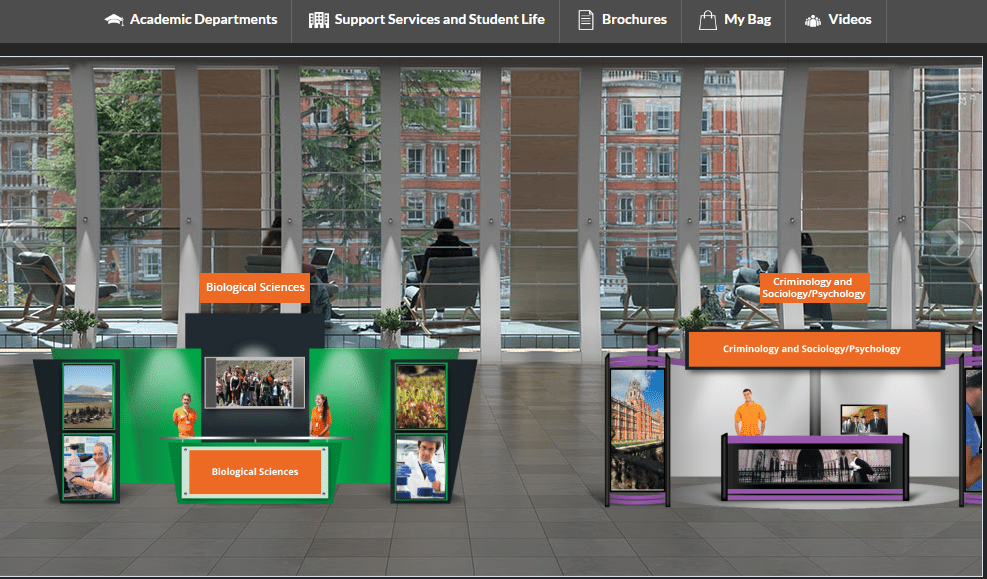Viewport: 987px width, 579px height.
Task: Select the Biological Sciences desk sign
Action: click(254, 472)
